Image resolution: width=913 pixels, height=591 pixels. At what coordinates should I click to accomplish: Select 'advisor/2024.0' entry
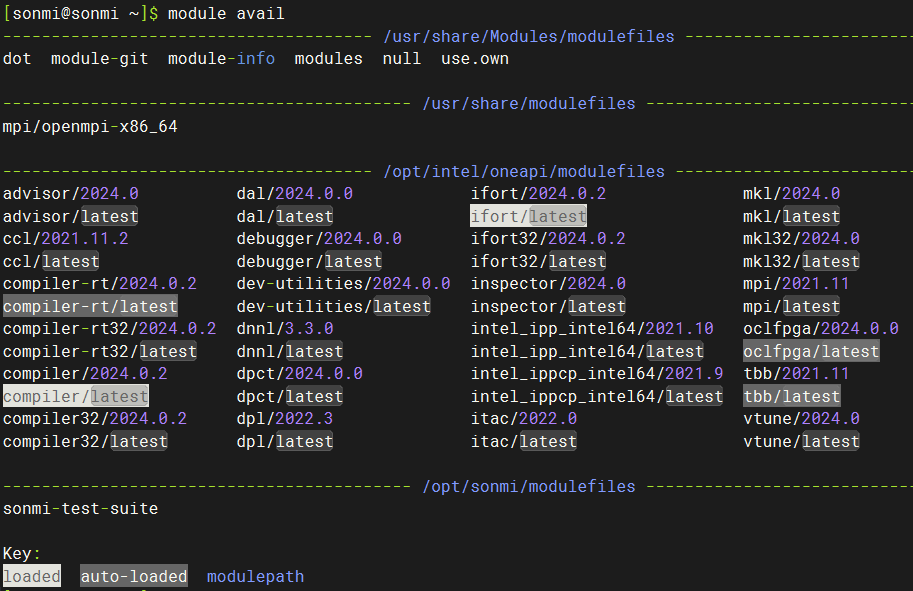coord(70,193)
